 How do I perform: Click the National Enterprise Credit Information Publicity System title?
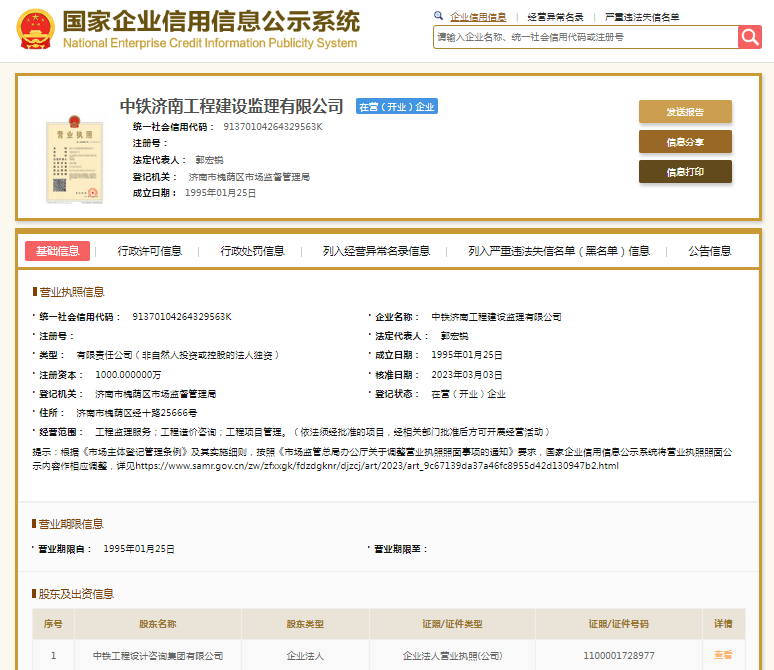(x=209, y=43)
